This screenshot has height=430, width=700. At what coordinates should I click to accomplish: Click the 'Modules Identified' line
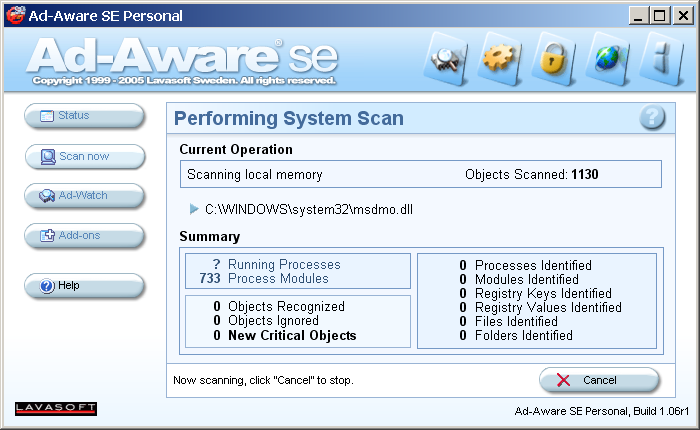point(519,280)
